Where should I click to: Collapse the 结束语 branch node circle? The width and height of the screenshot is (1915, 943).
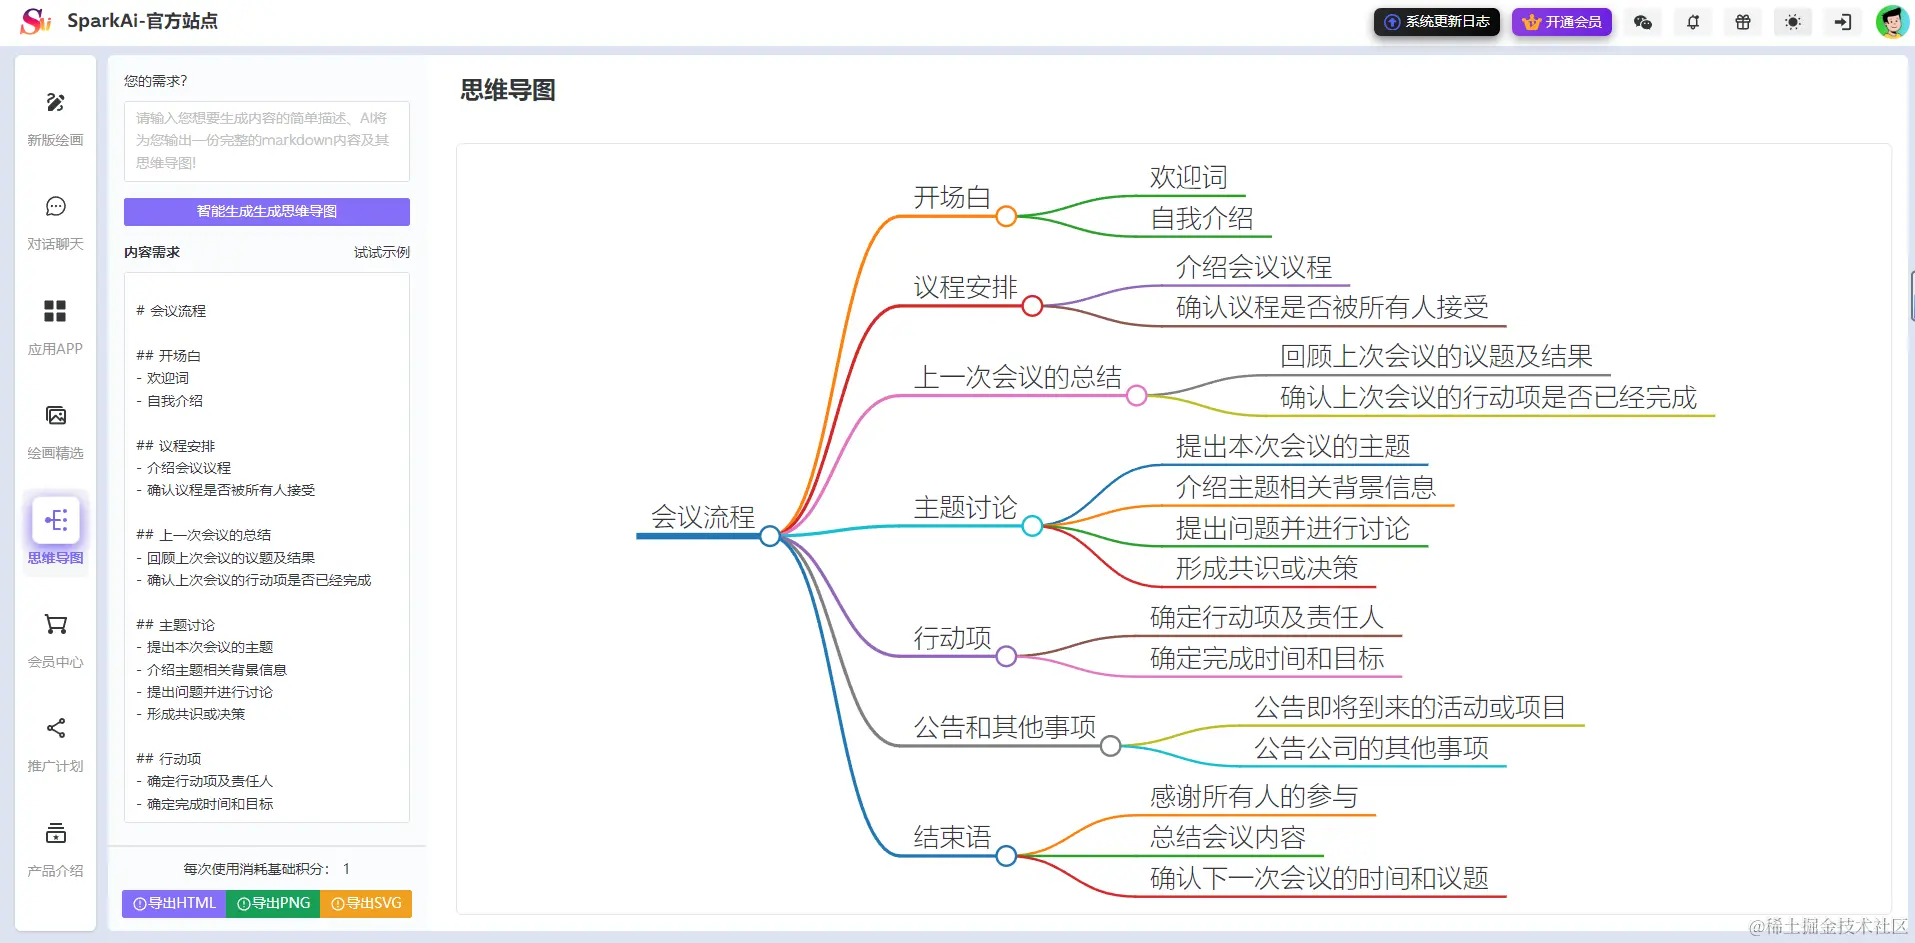coord(1007,856)
